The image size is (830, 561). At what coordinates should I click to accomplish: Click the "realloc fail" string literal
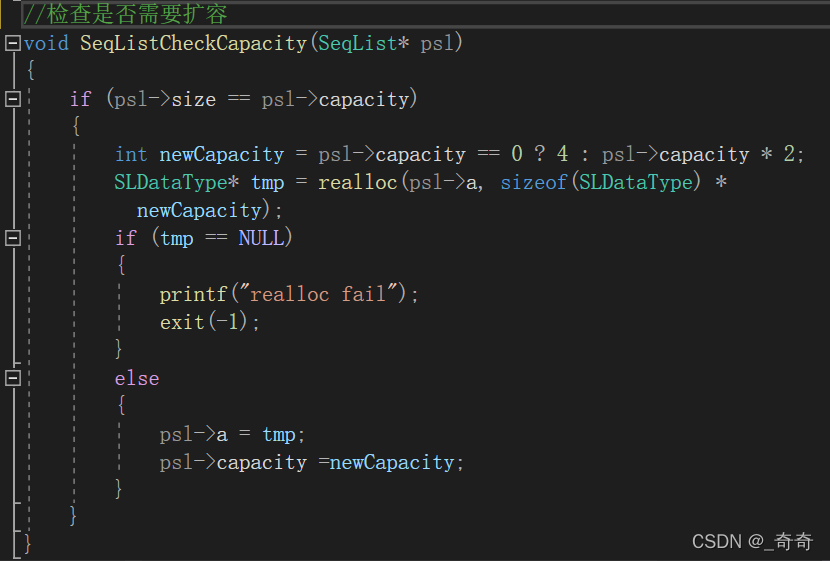click(318, 294)
